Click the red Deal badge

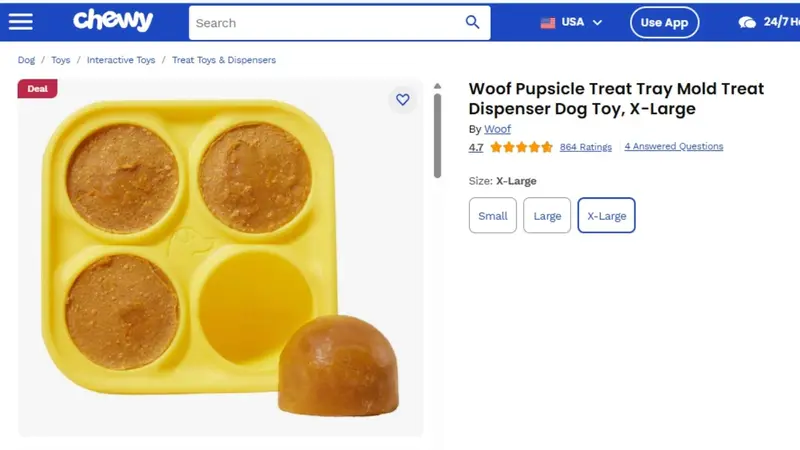click(37, 89)
